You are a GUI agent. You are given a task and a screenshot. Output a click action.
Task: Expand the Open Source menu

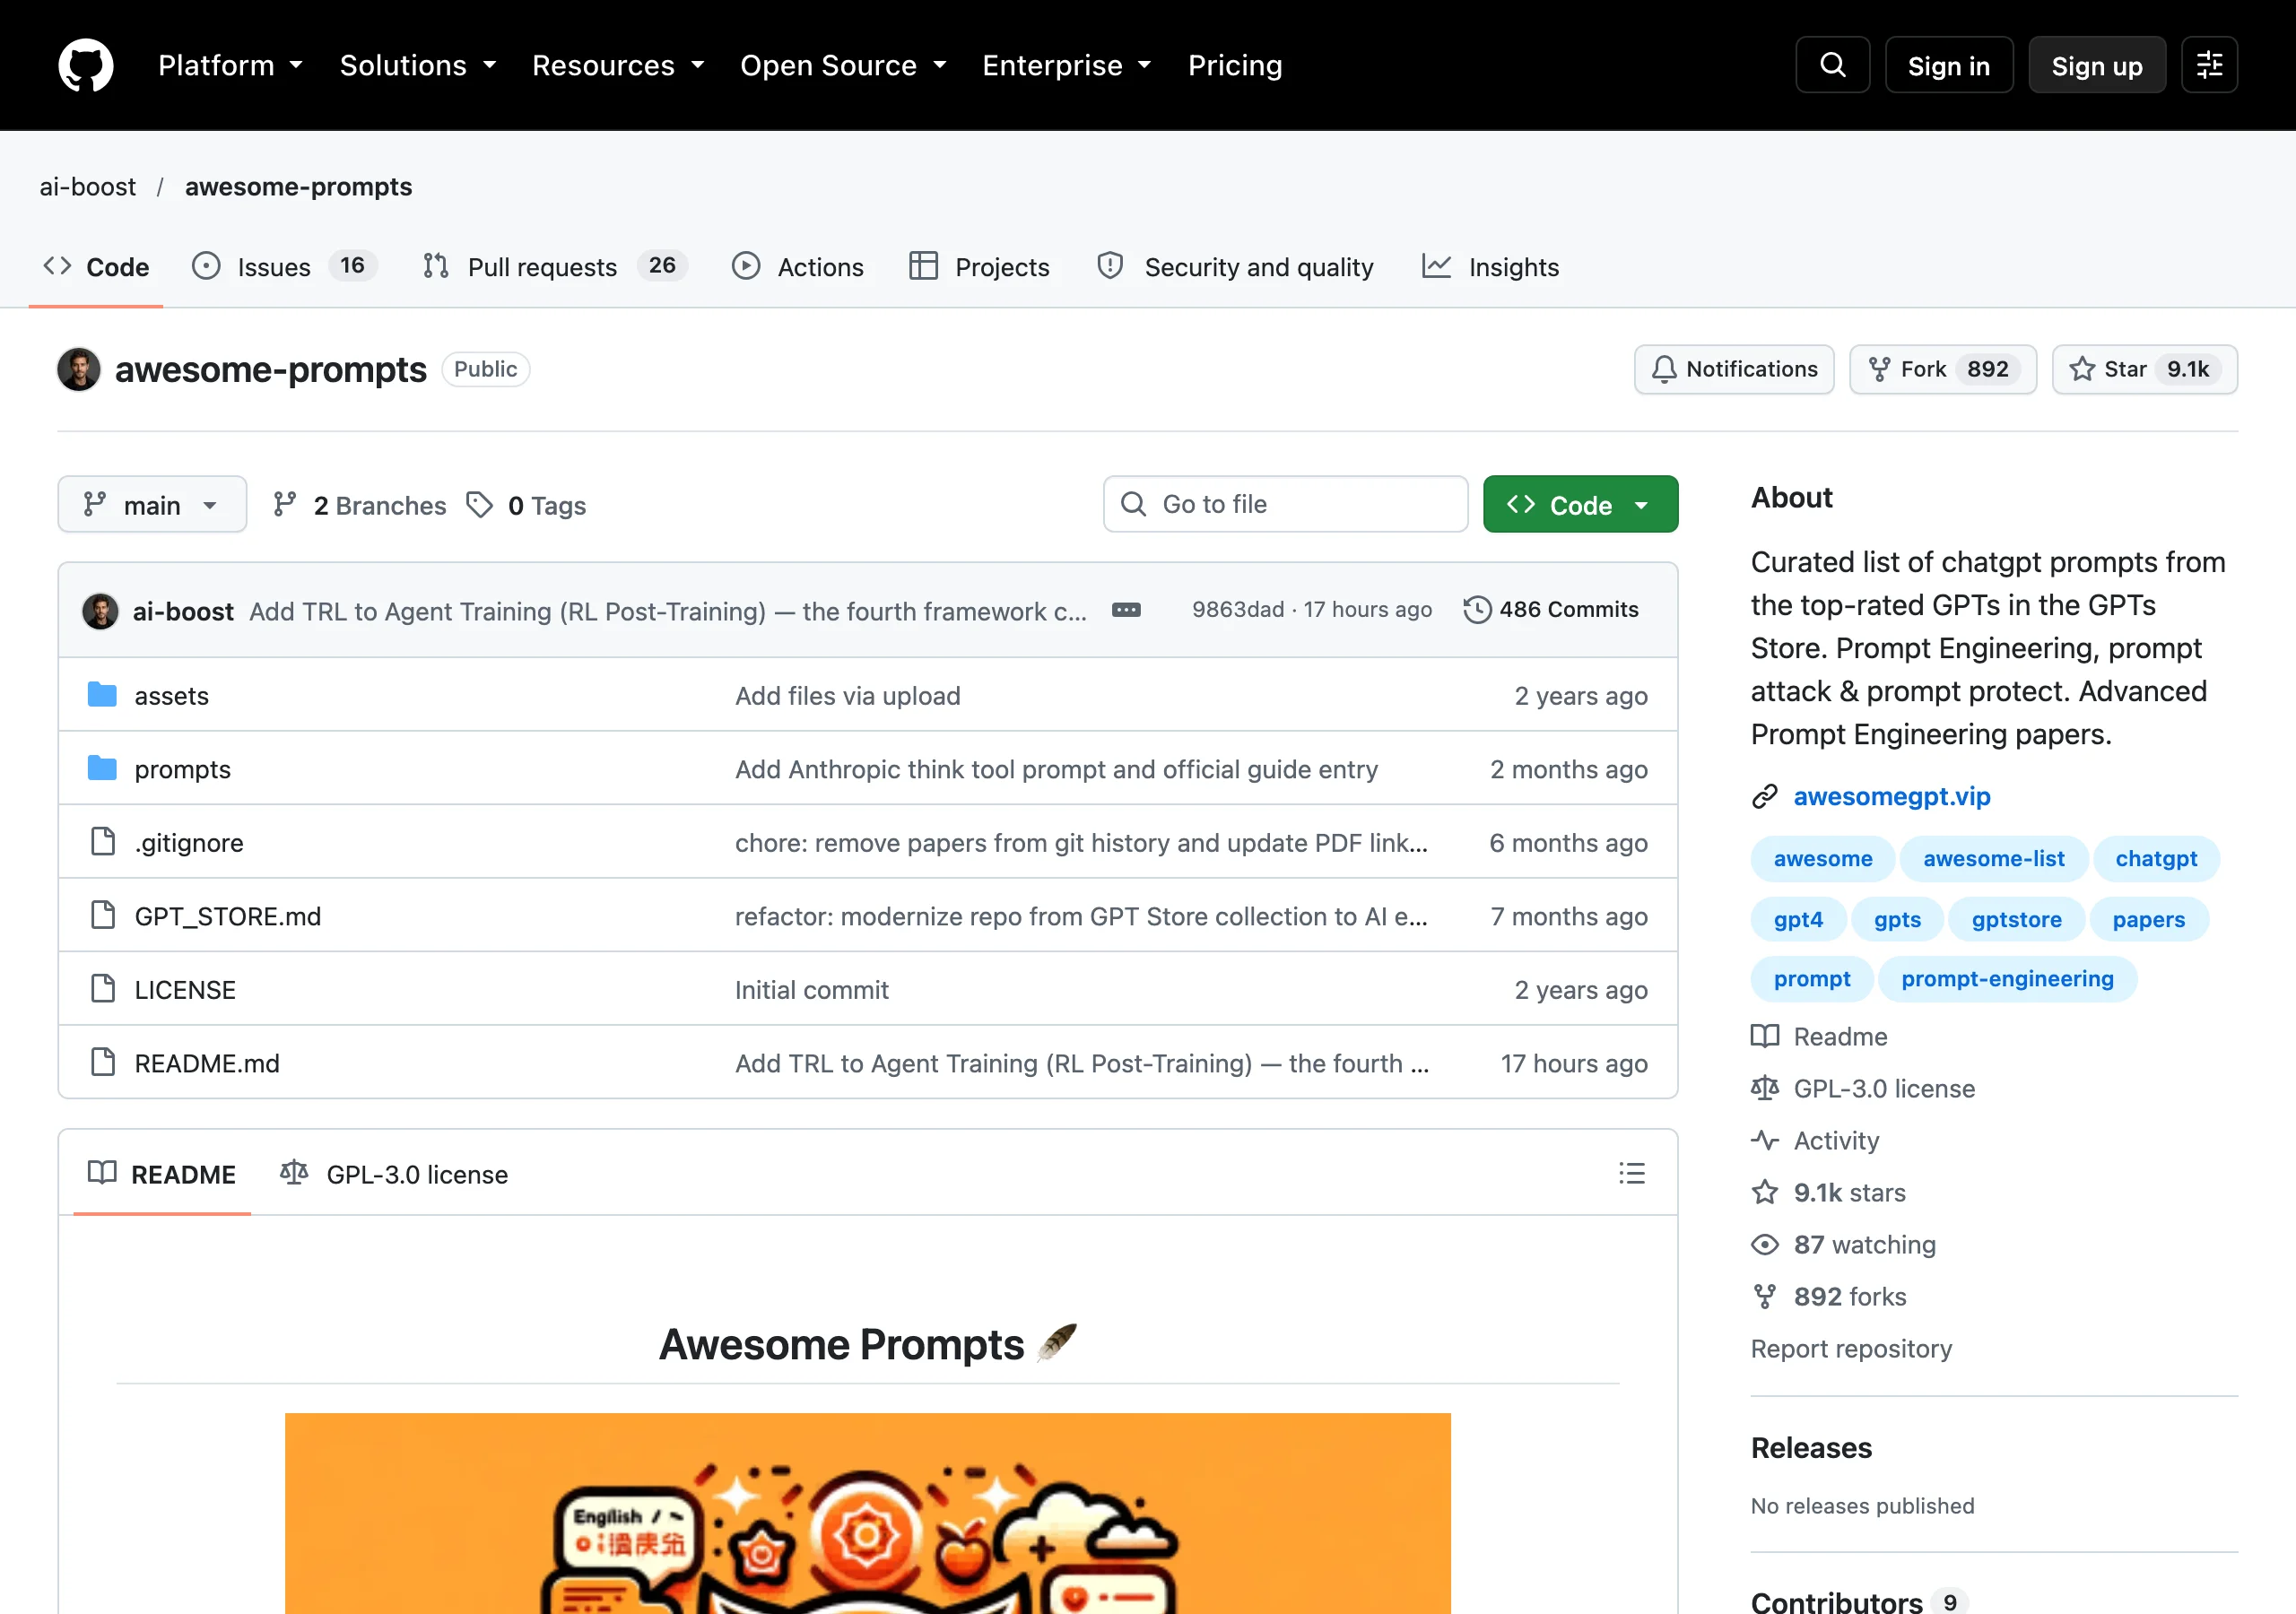pos(843,65)
